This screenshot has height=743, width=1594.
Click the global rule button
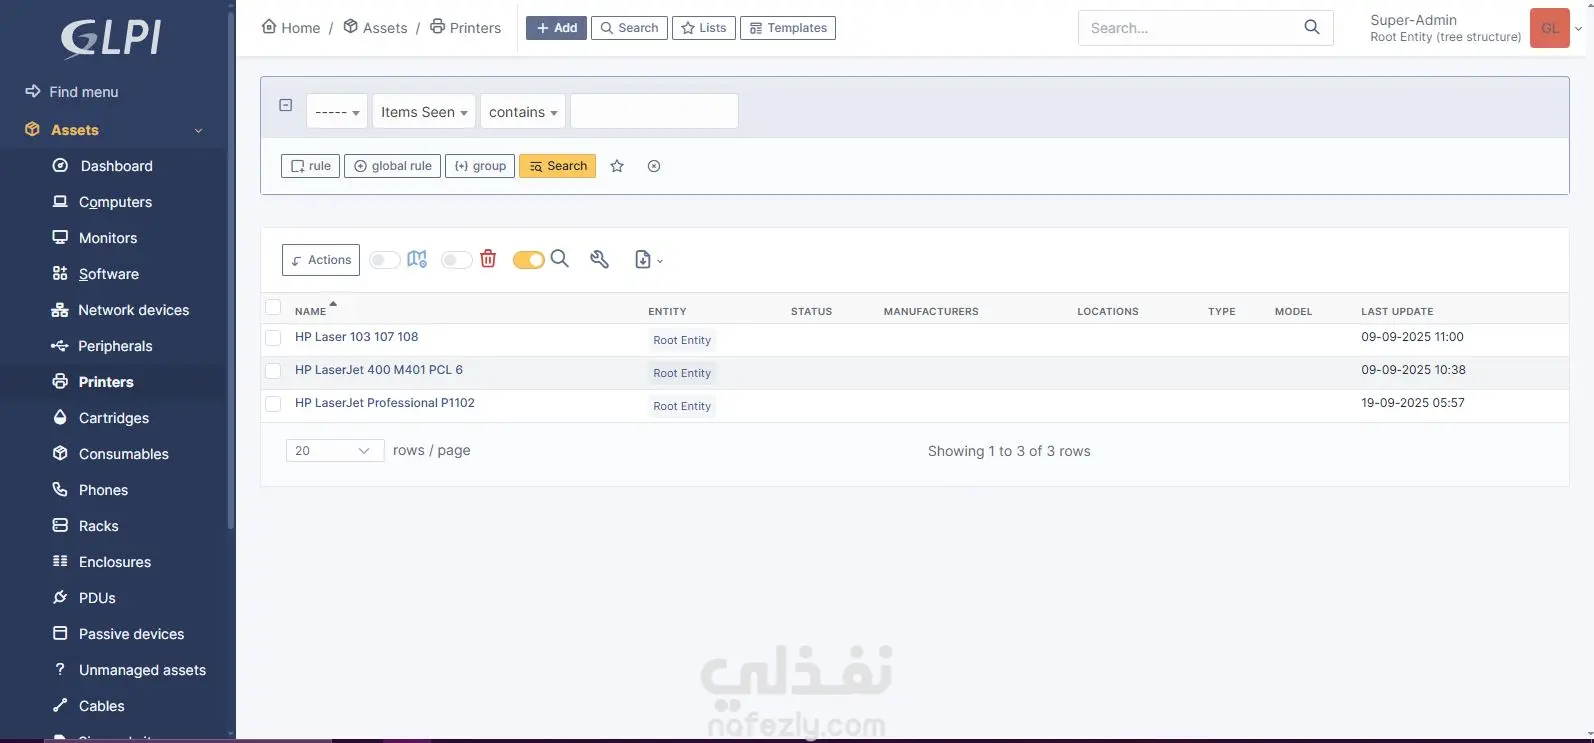pyautogui.click(x=392, y=166)
